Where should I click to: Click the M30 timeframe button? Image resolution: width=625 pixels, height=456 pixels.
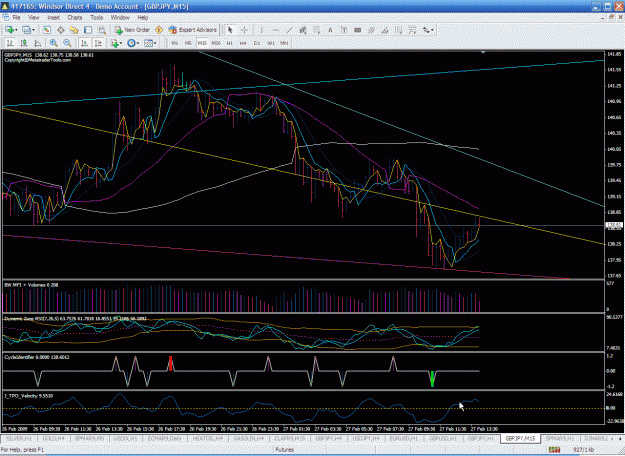click(216, 43)
